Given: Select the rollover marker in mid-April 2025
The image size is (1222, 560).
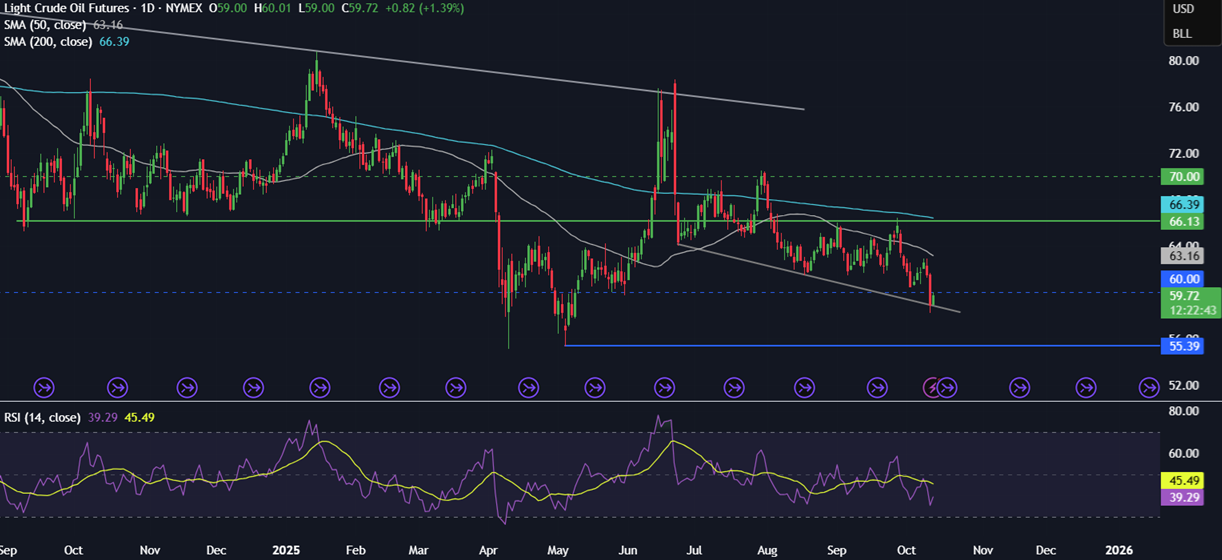Looking at the screenshot, I should (x=527, y=386).
